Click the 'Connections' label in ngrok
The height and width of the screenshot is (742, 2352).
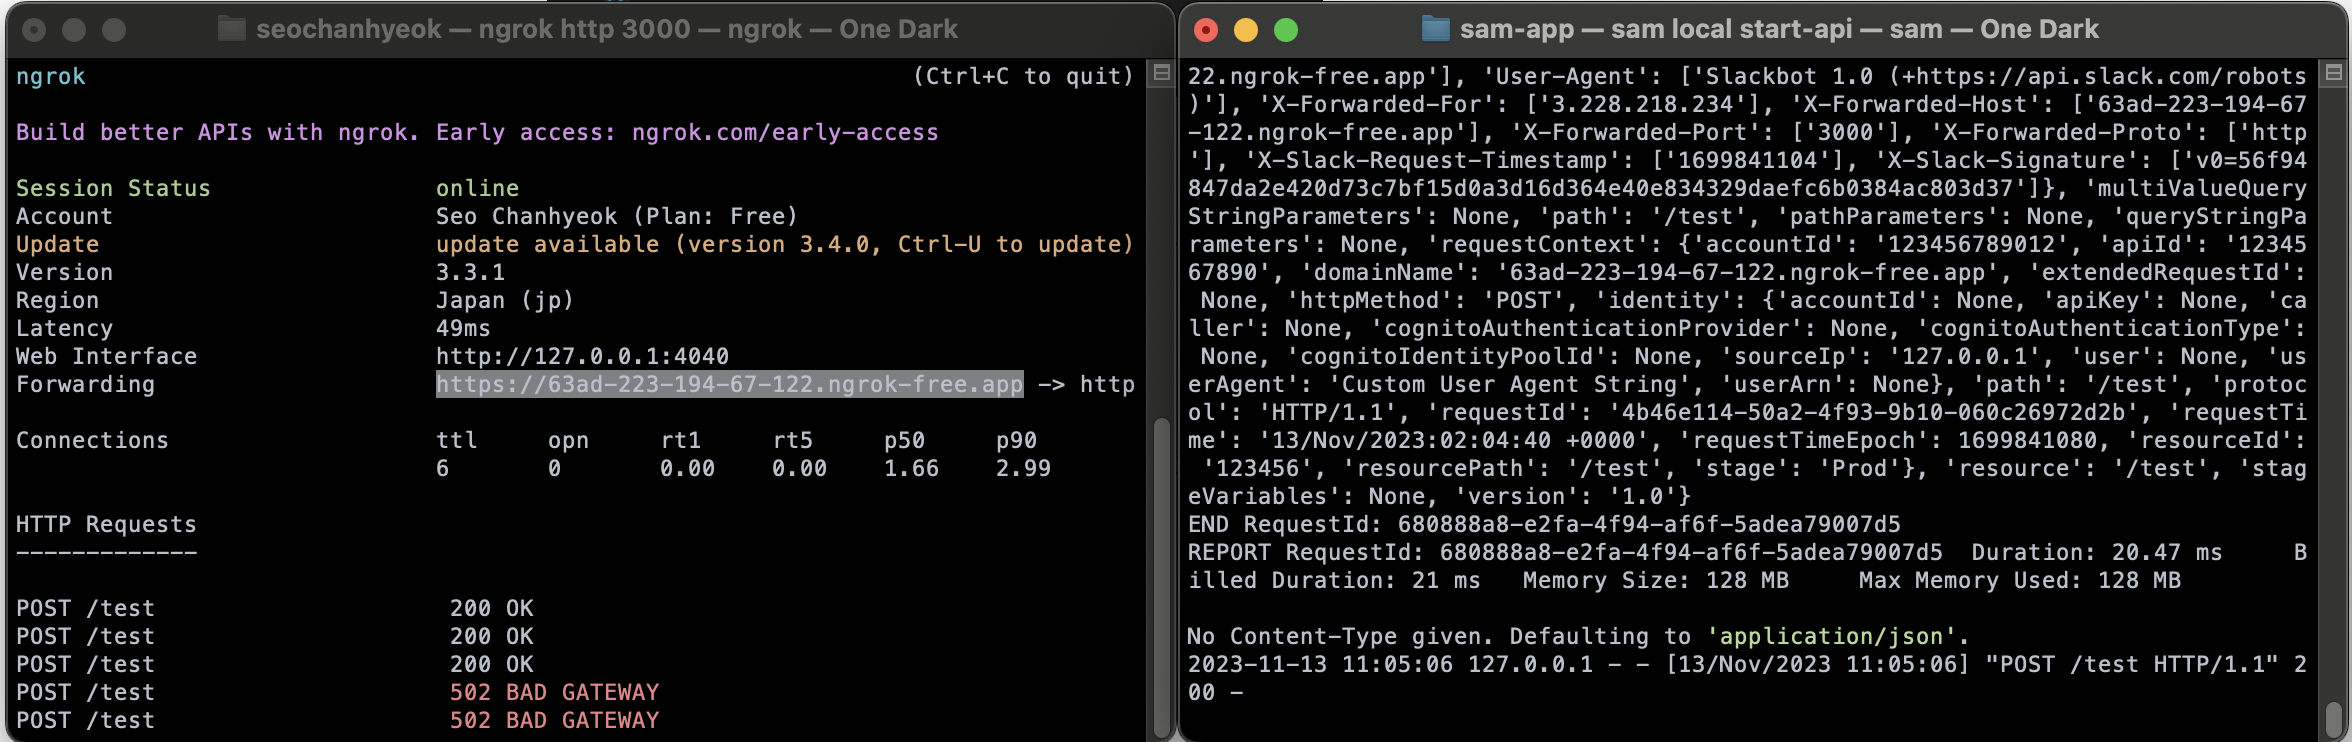tap(92, 440)
